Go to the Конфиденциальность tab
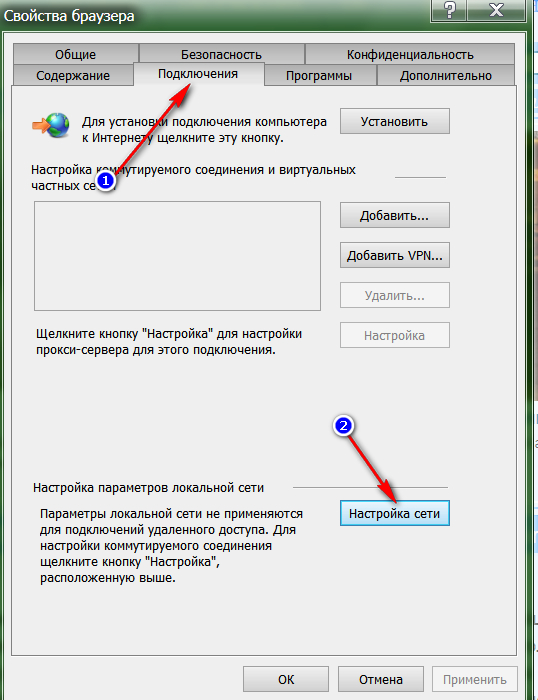Screen dimensions: 538x700 410,54
